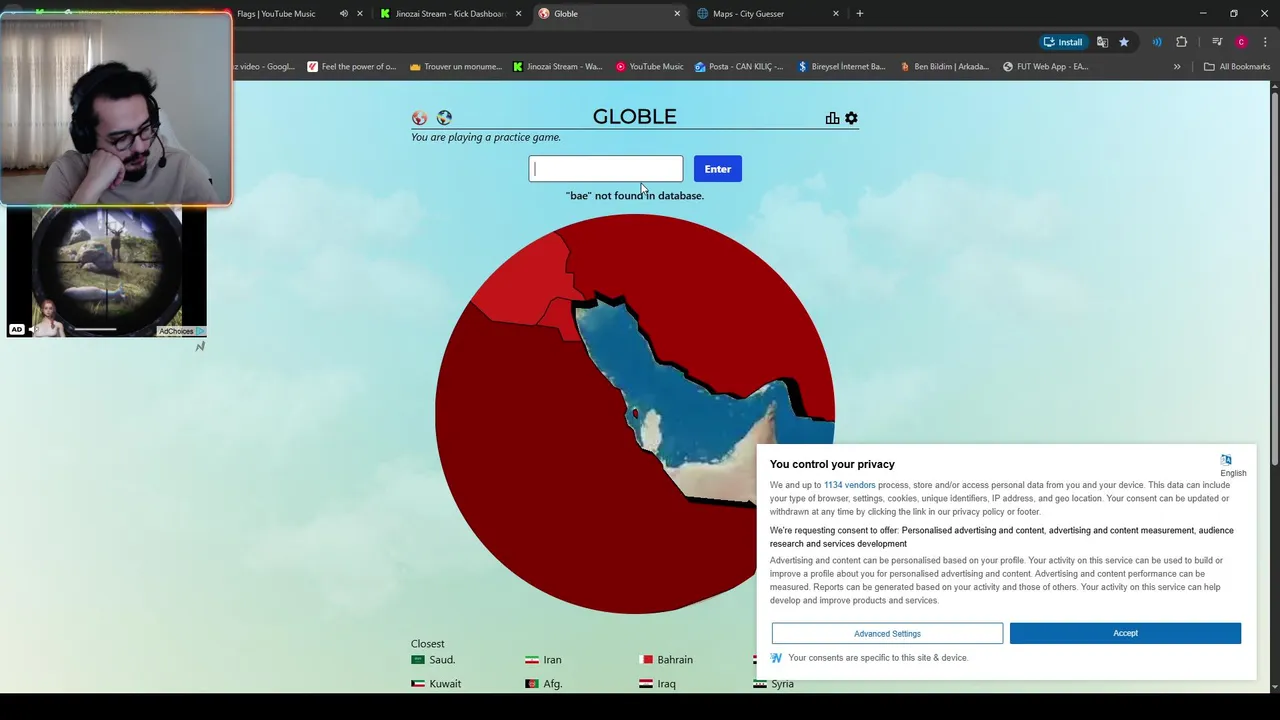Open Jinozai Stream - Wa... bookmark
The width and height of the screenshot is (1280, 720).
click(557, 67)
